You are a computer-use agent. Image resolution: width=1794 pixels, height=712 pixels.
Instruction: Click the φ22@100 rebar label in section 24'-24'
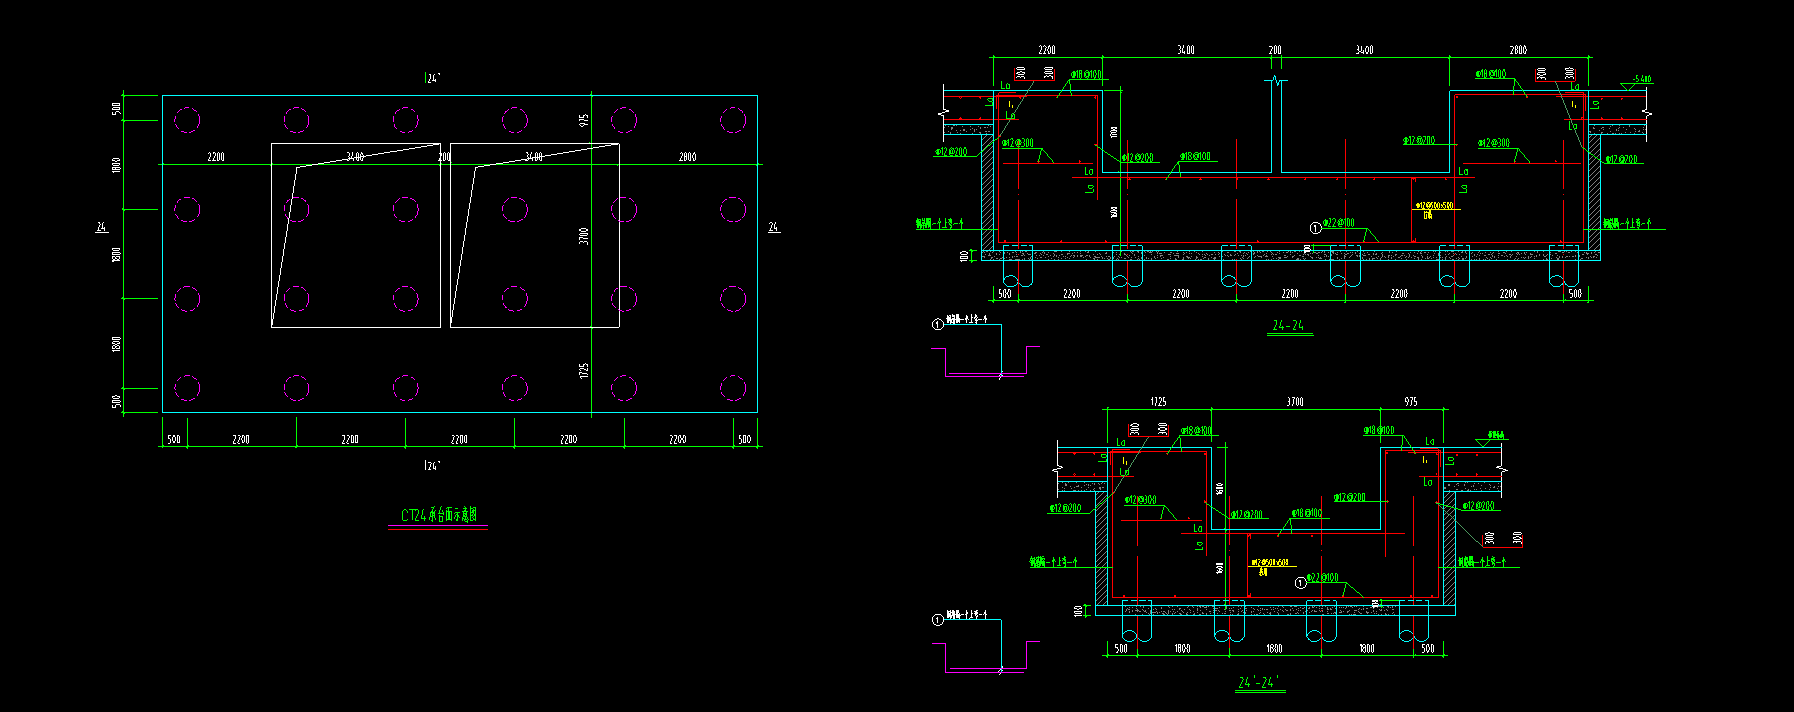pyautogui.click(x=1323, y=578)
